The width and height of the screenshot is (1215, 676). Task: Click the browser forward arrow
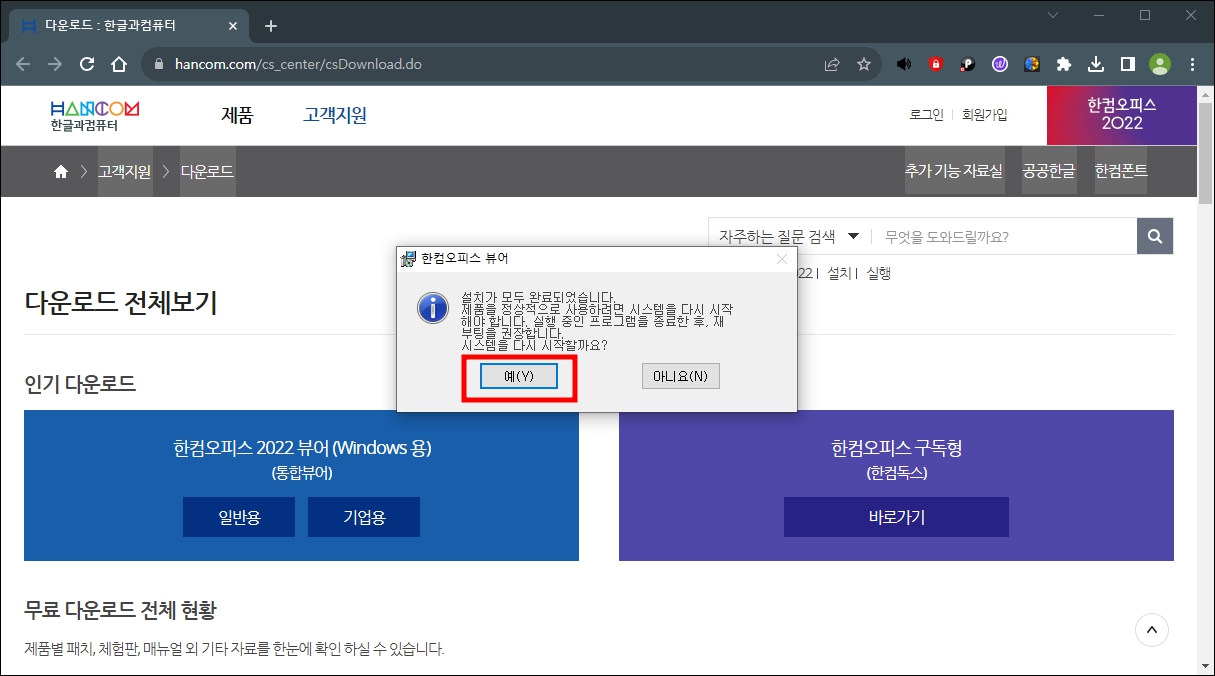[x=55, y=64]
